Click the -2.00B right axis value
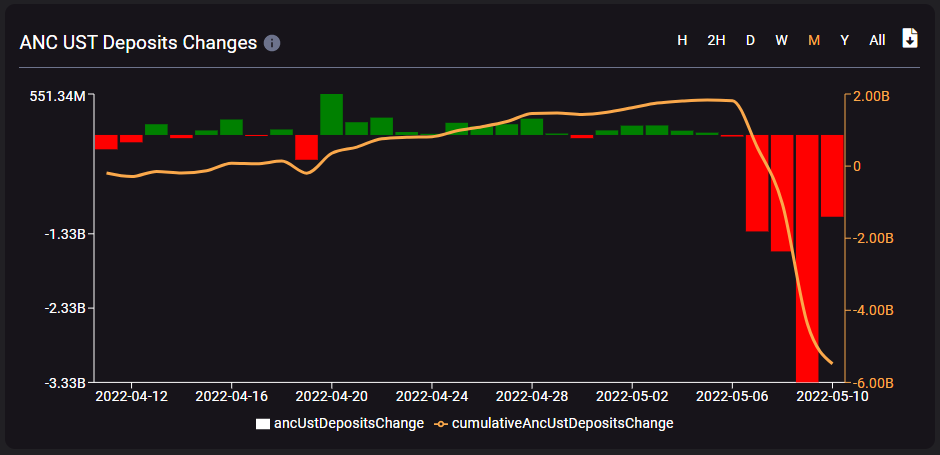 [x=872, y=239]
